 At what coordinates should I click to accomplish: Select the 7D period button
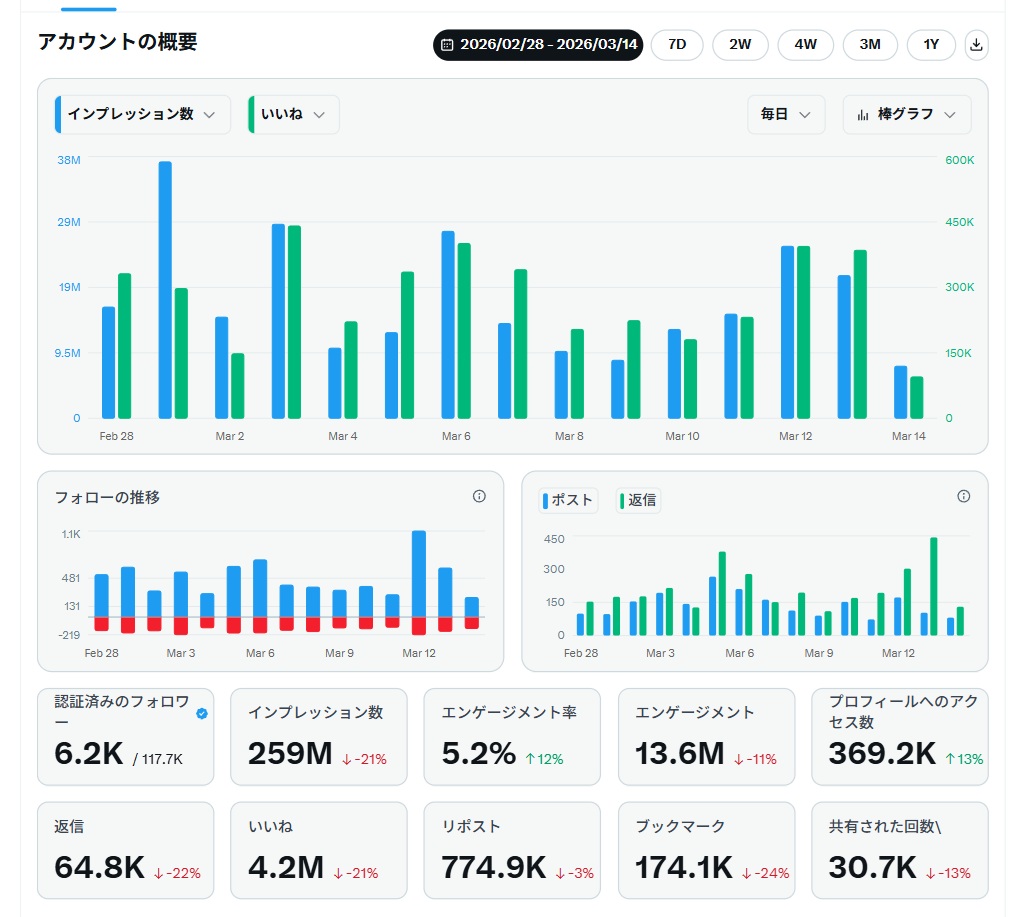(677, 44)
